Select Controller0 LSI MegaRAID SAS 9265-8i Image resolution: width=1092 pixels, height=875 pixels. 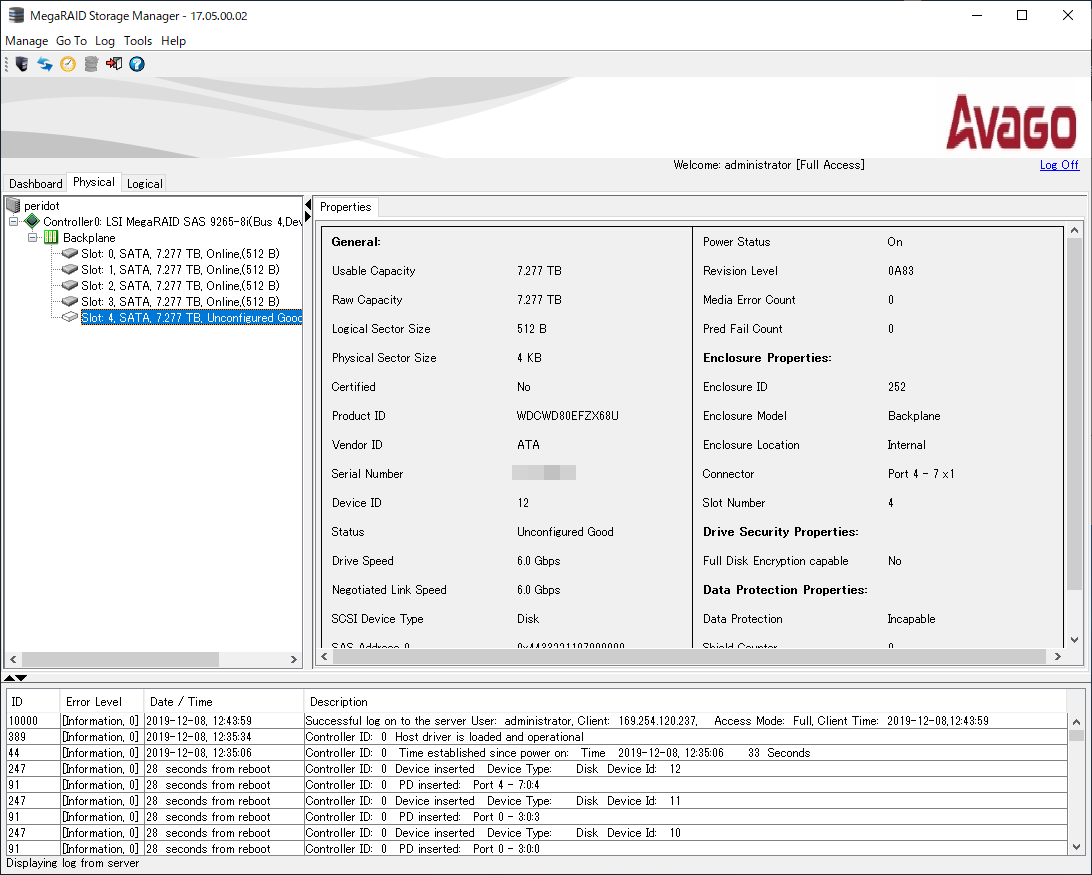coord(172,222)
